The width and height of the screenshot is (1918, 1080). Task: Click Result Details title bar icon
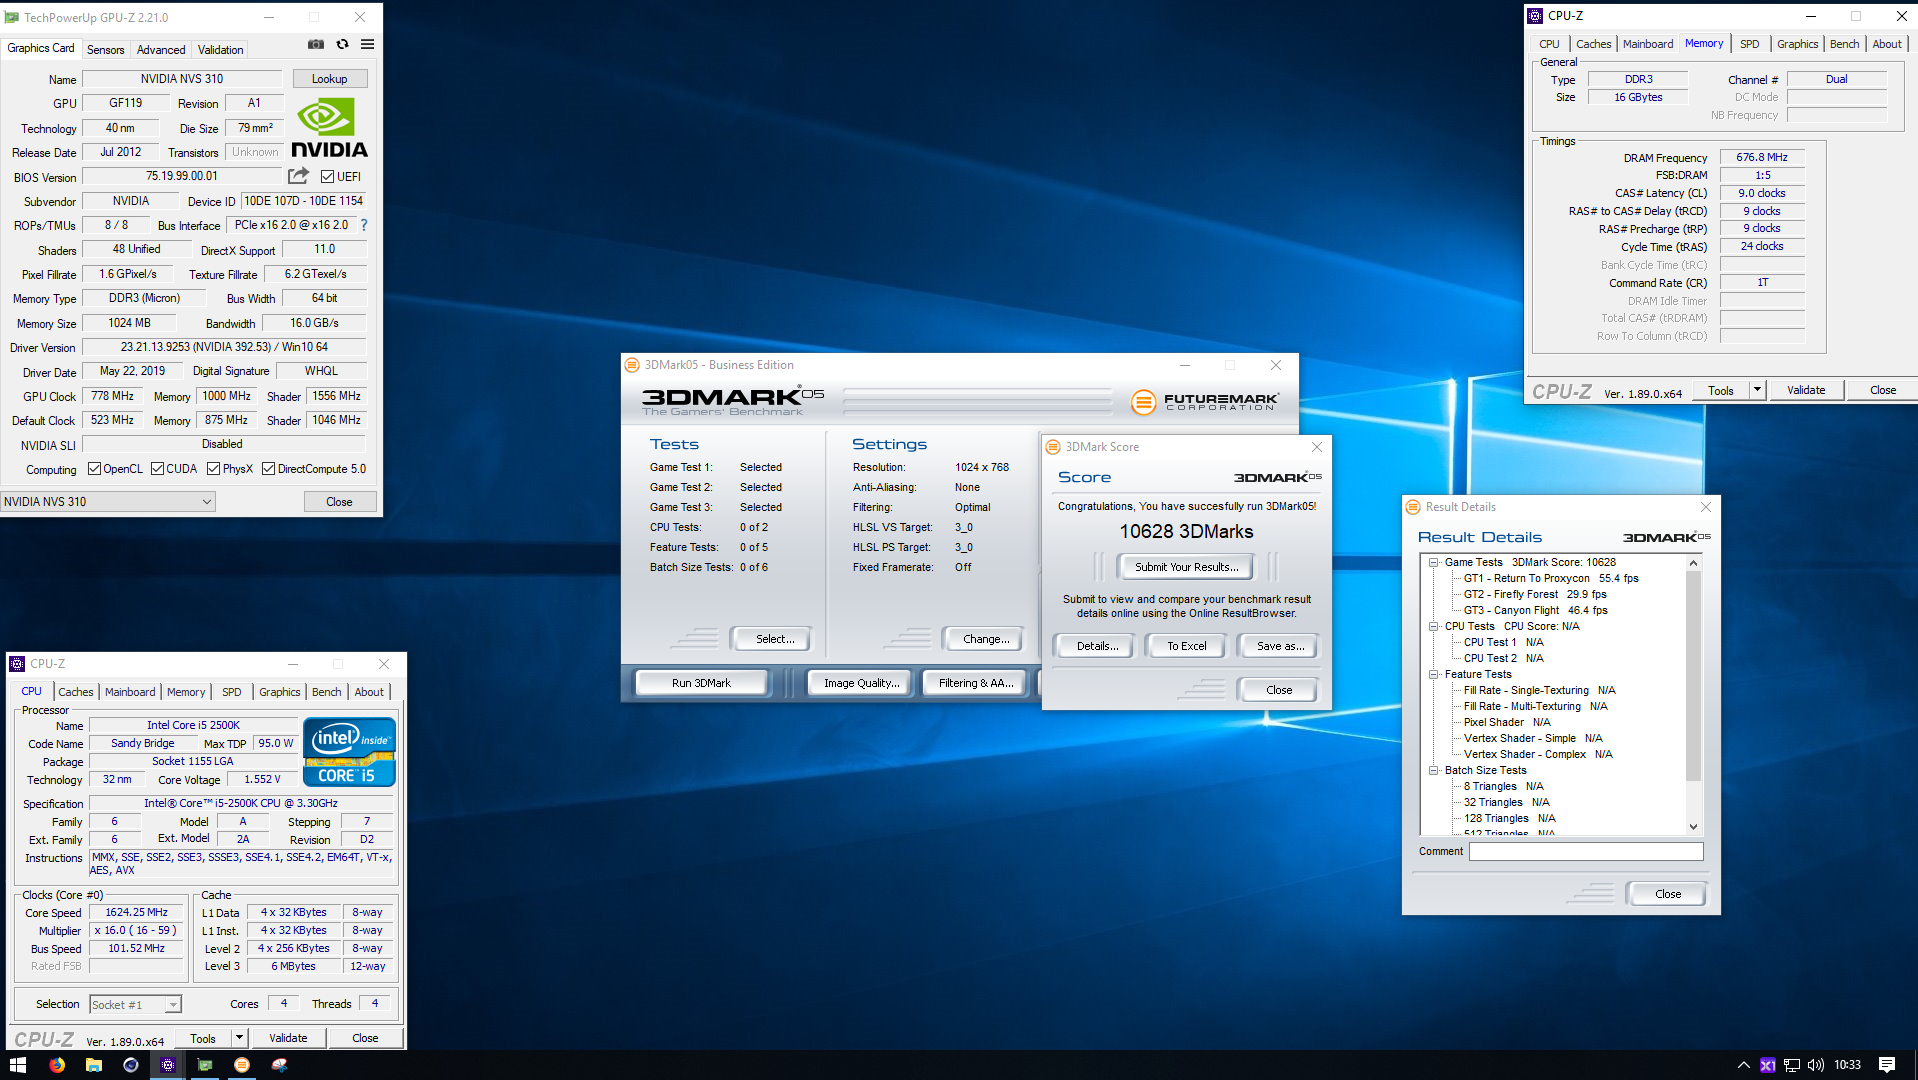coord(1413,507)
